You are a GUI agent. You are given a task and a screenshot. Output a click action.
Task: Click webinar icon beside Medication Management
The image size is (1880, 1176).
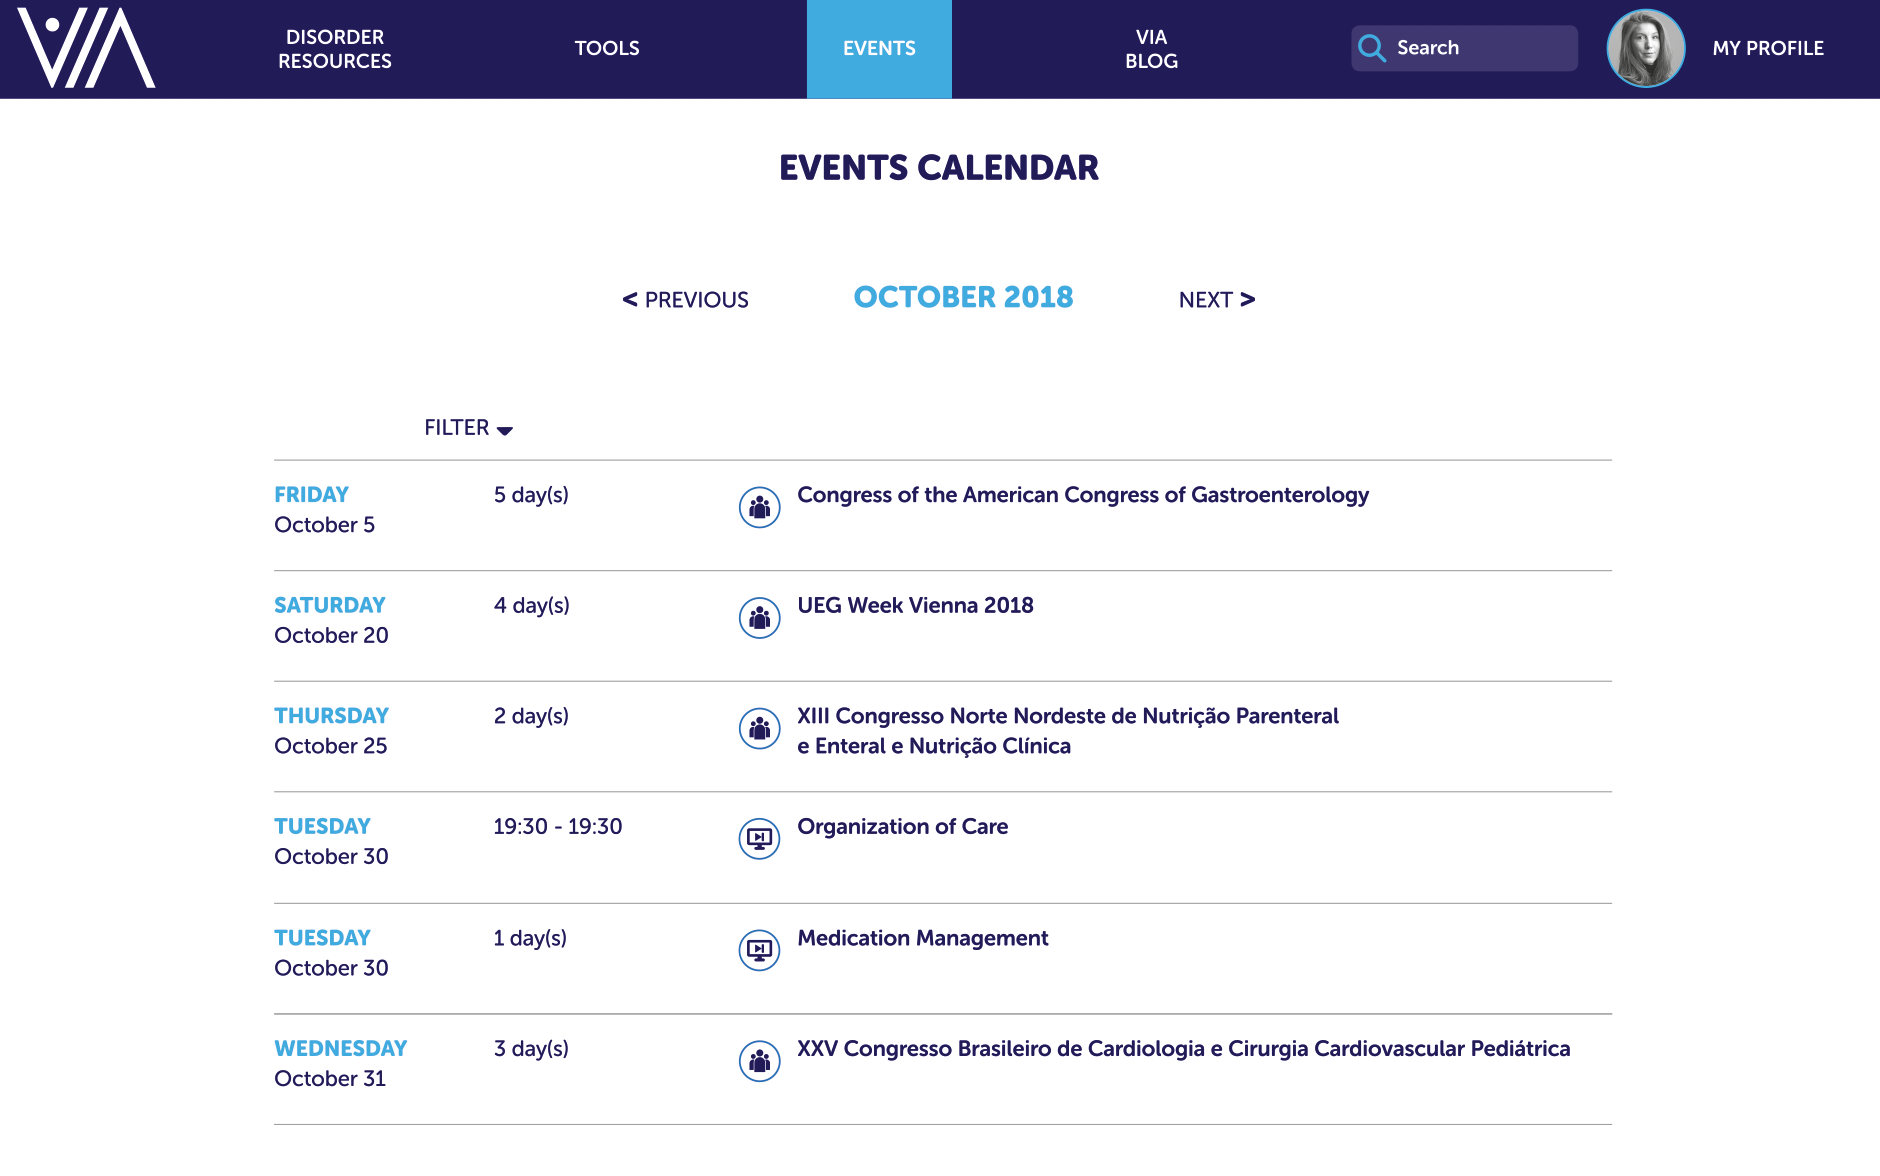pyautogui.click(x=759, y=950)
